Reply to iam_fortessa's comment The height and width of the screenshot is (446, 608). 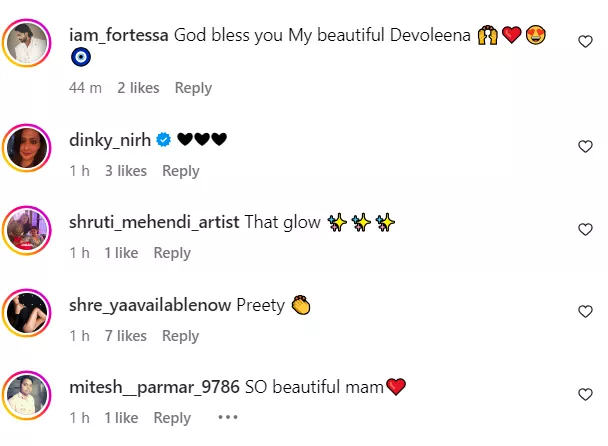tap(193, 88)
